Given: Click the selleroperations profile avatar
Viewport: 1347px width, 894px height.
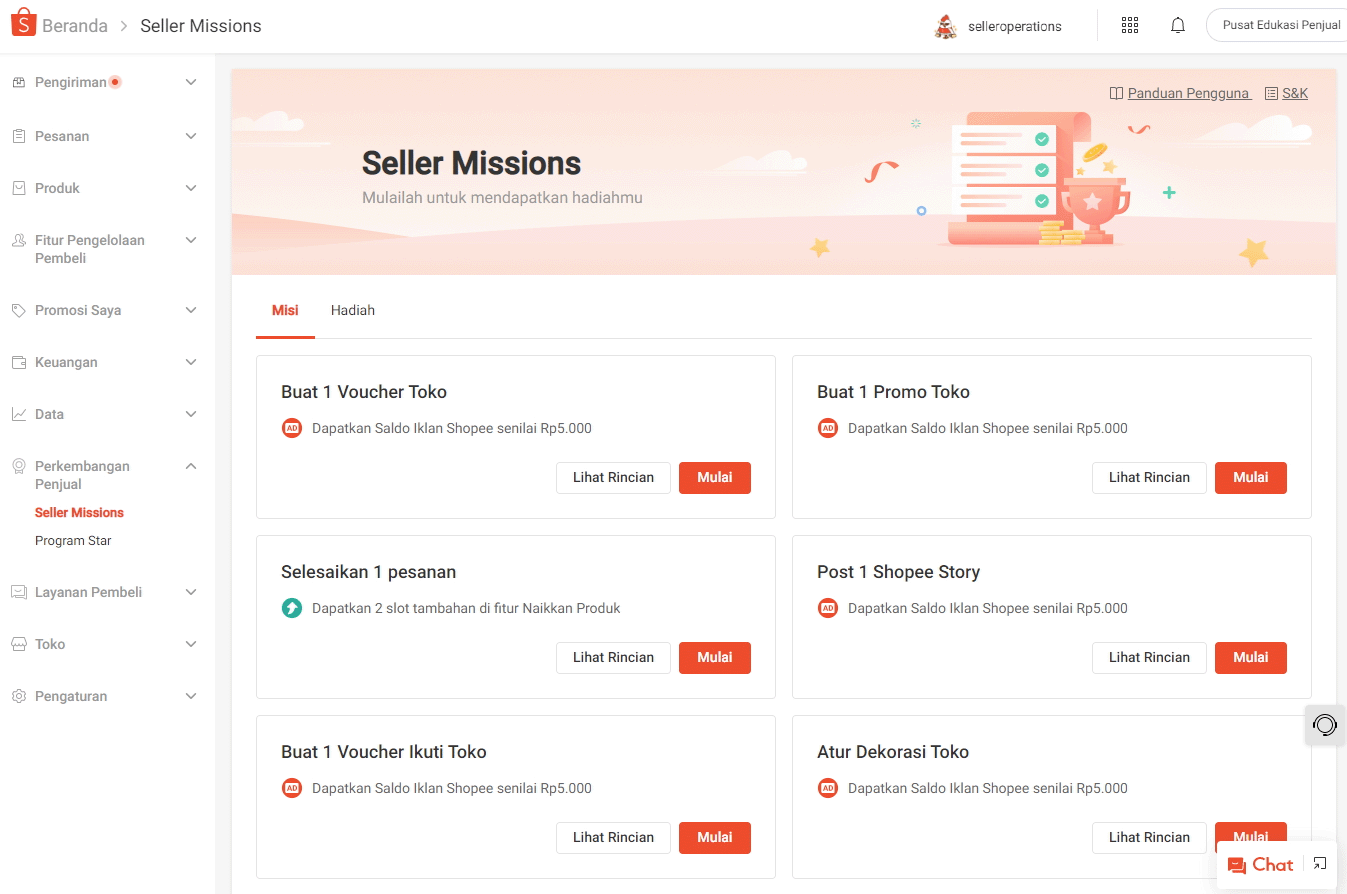Looking at the screenshot, I should click(x=945, y=27).
